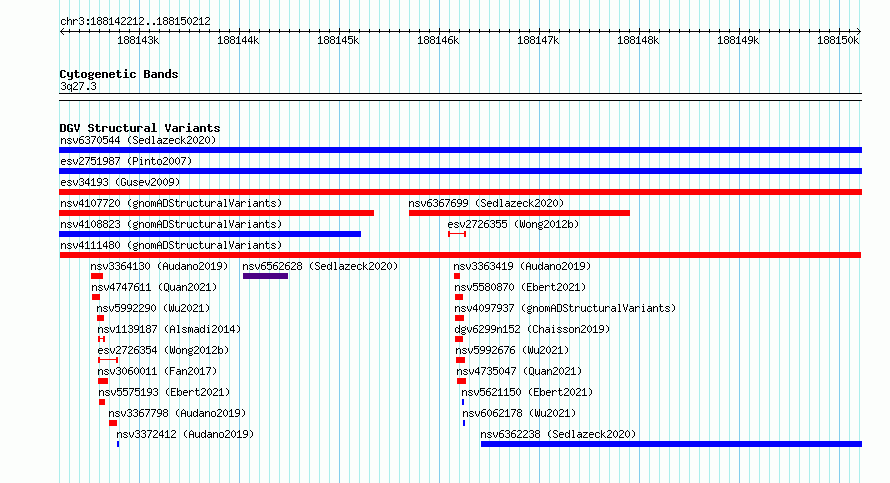Click the 188143k ruler label
Viewport: 890px width, 483px height.
click(x=138, y=40)
